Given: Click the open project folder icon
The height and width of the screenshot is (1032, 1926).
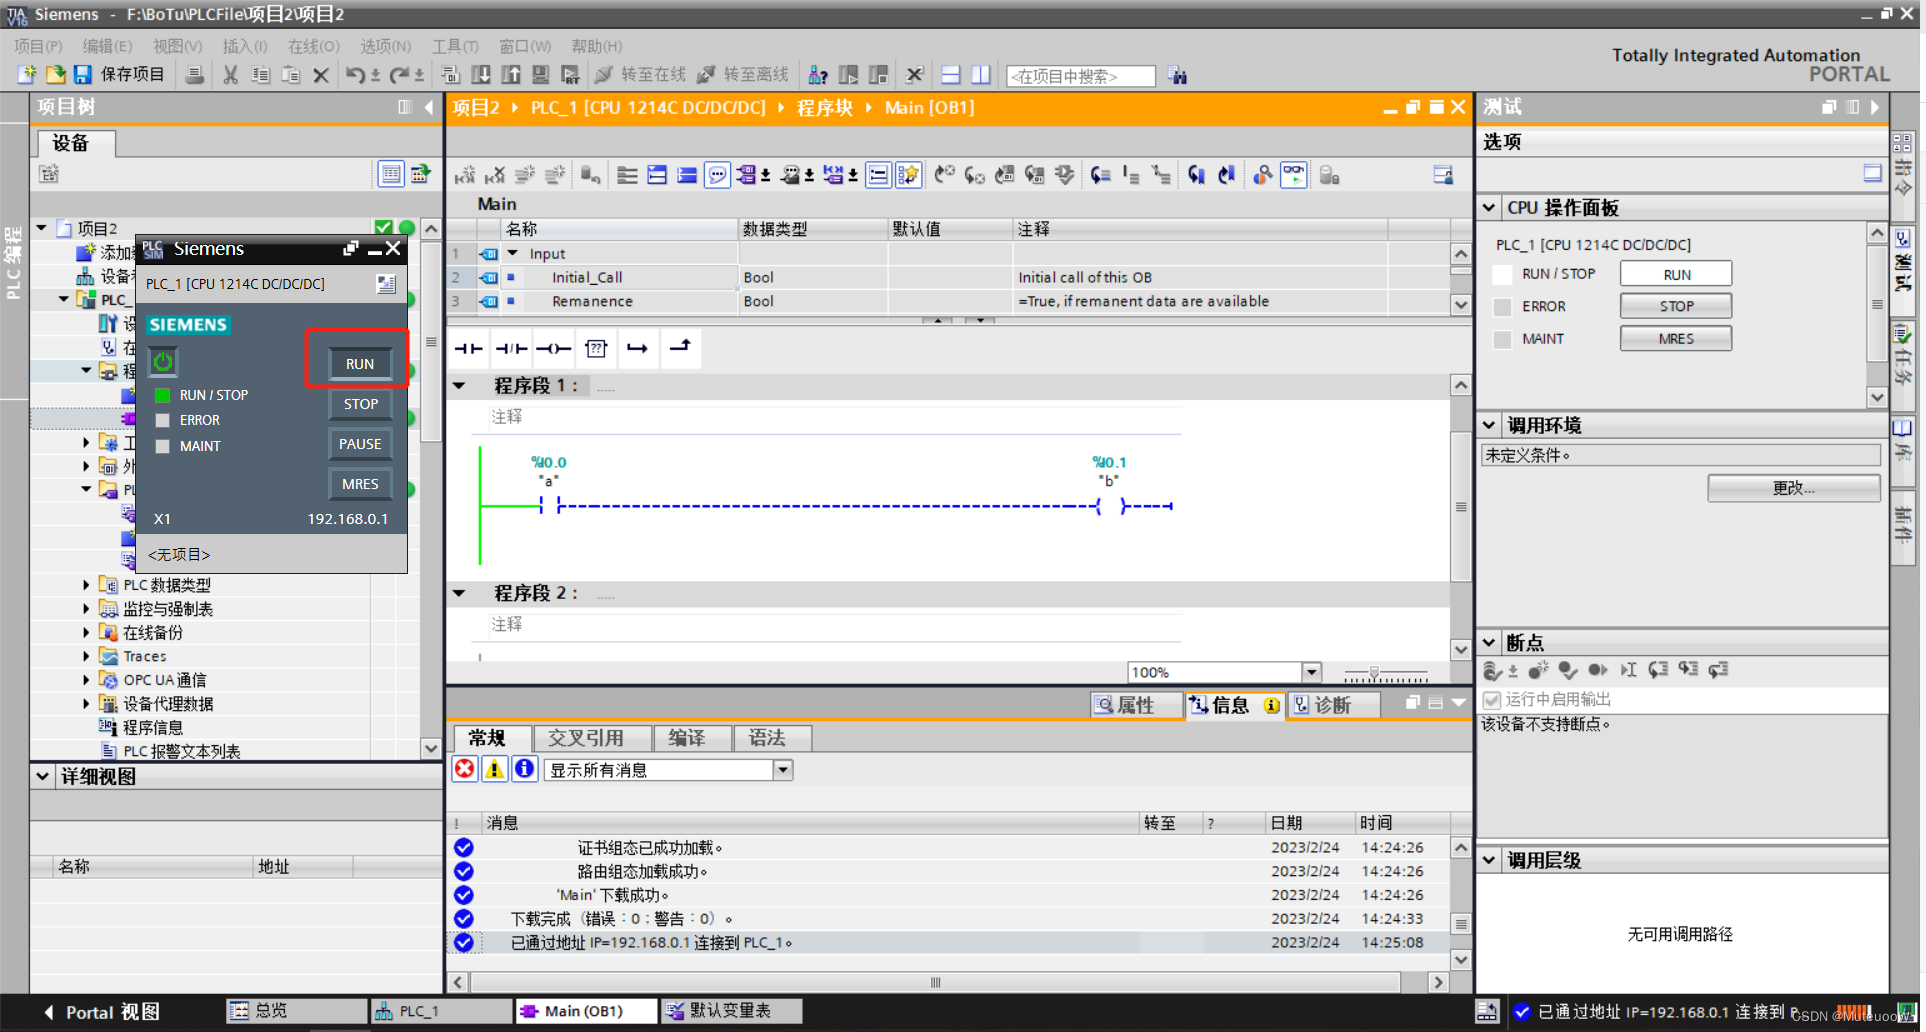Looking at the screenshot, I should pyautogui.click(x=55, y=75).
